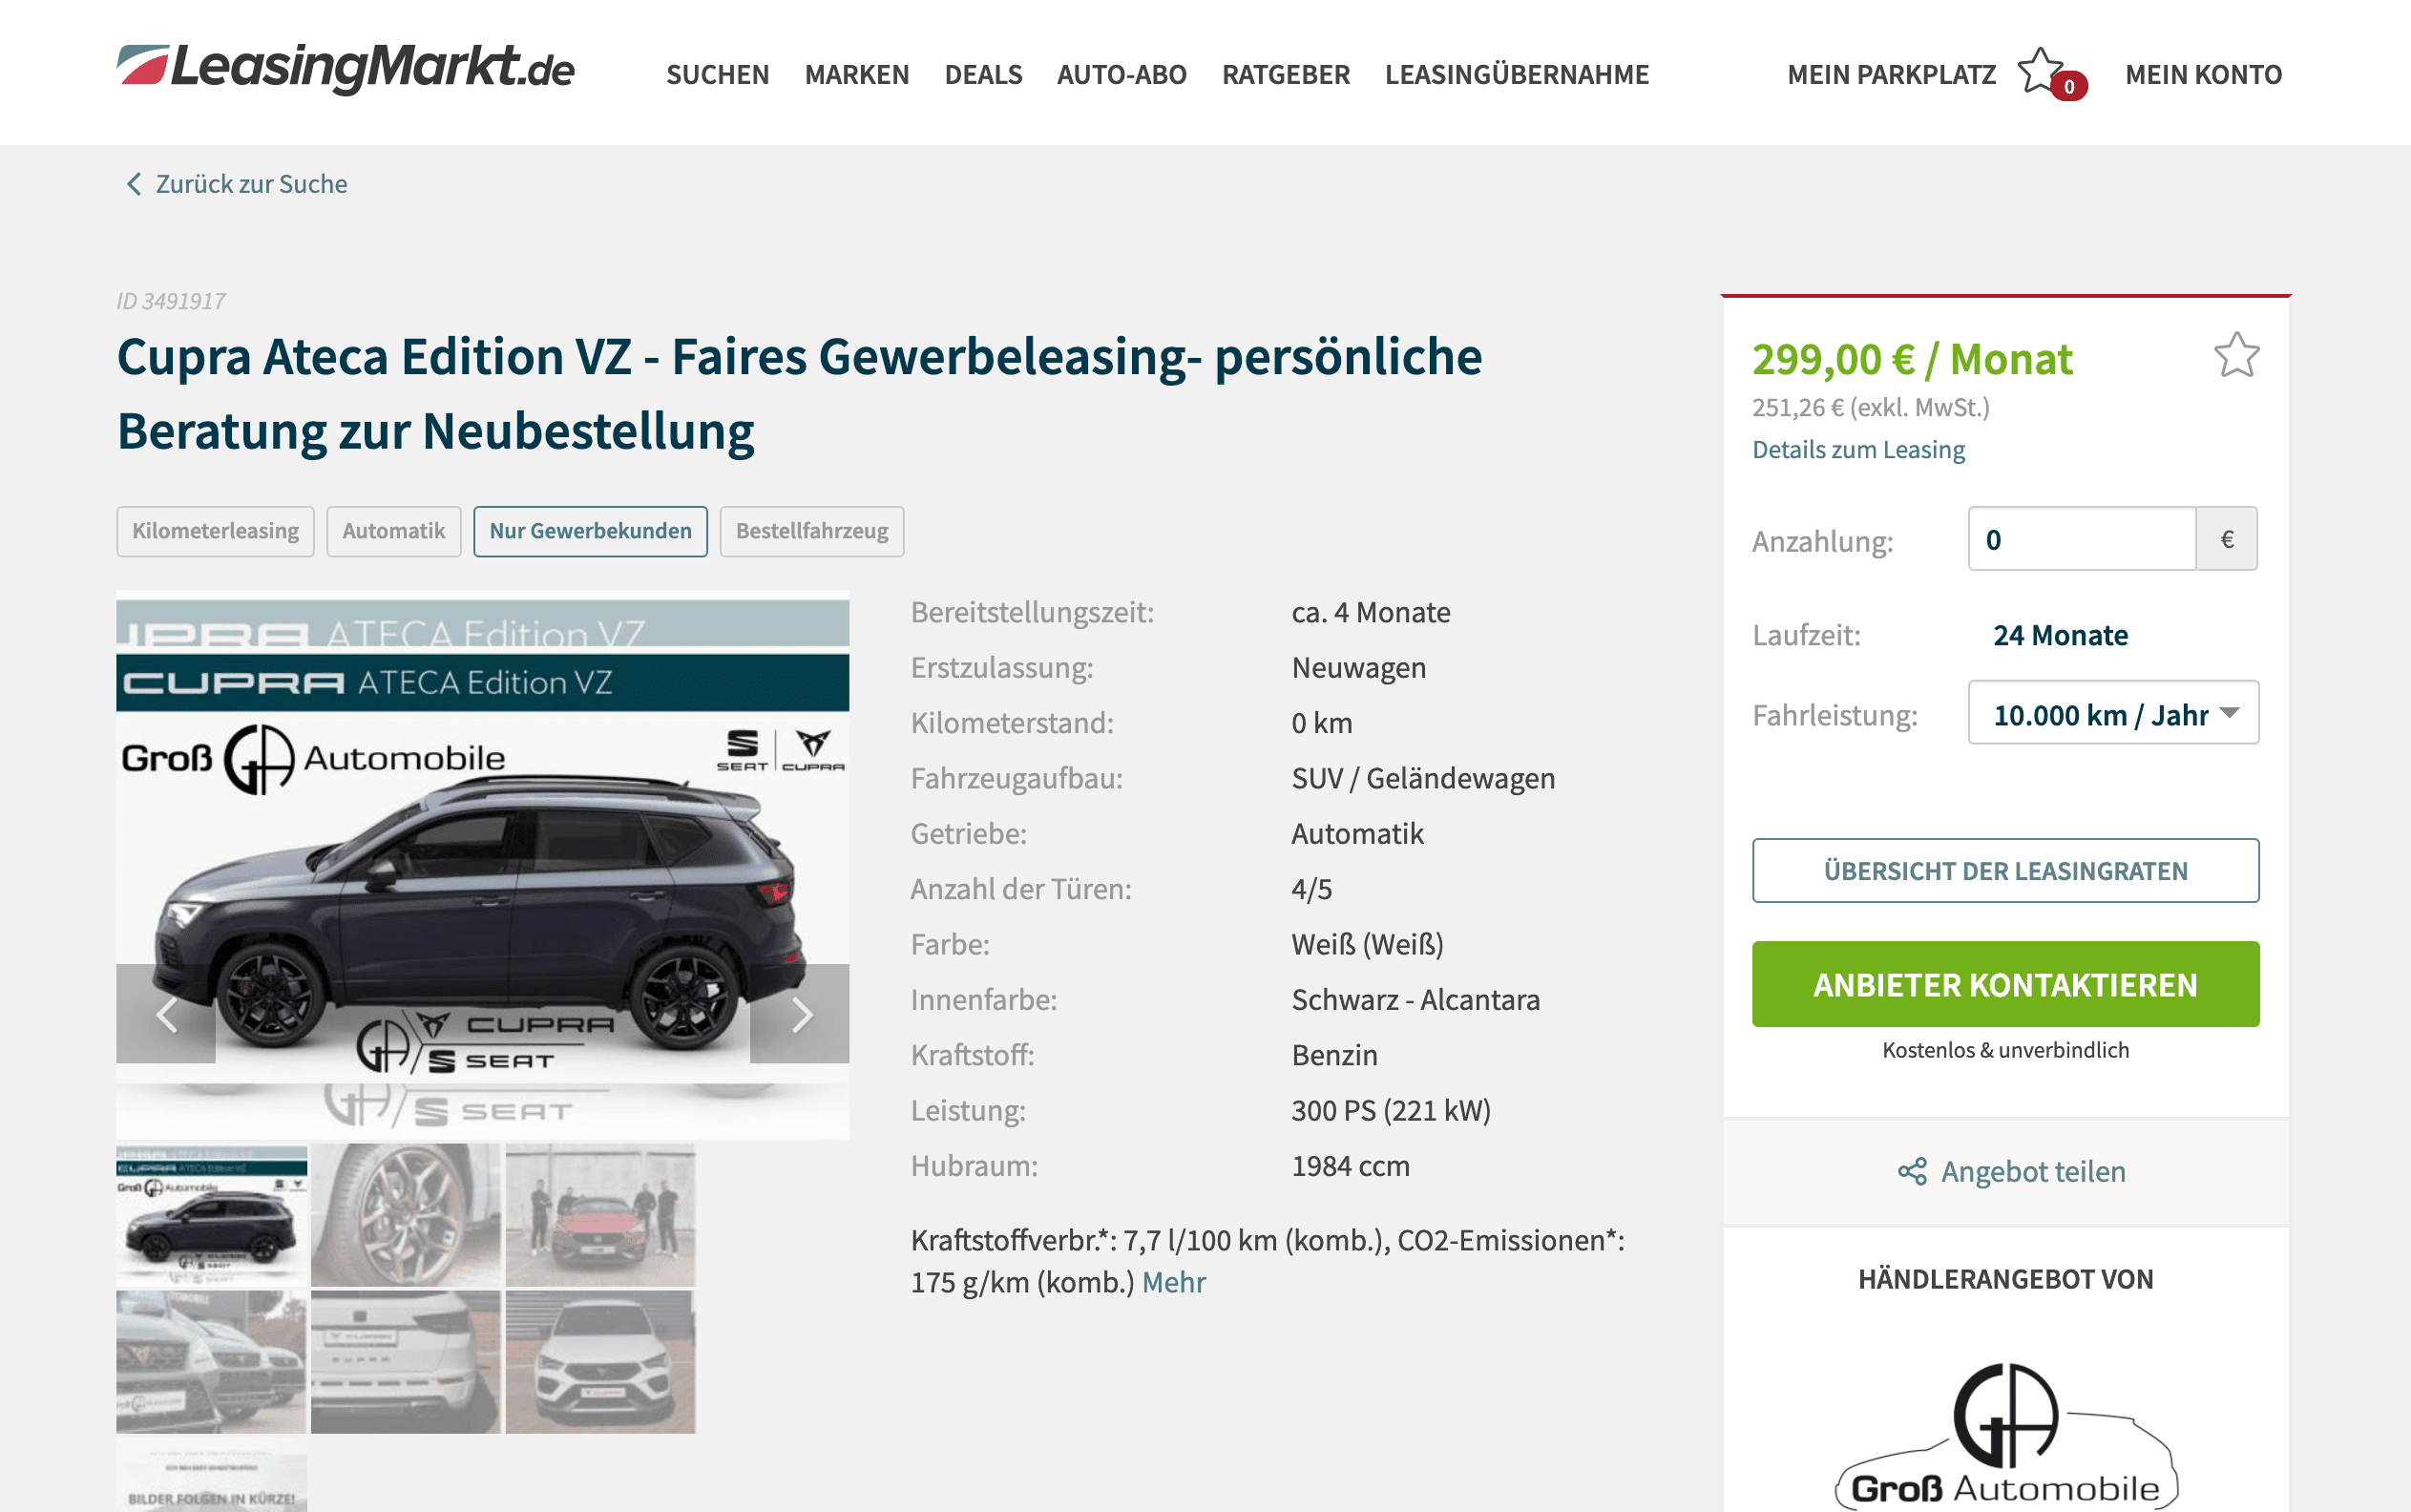Open the SUCHEN menu
The width and height of the screenshot is (2411, 1512).
click(x=717, y=74)
